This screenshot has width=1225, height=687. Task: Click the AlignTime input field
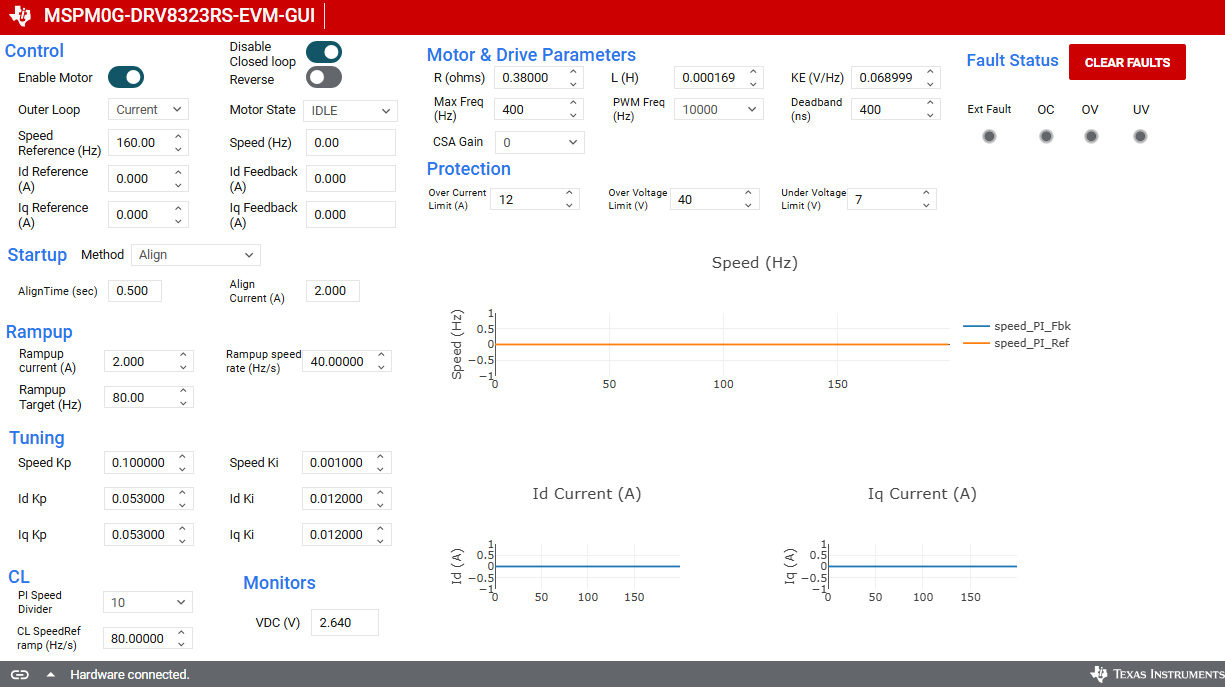click(134, 291)
